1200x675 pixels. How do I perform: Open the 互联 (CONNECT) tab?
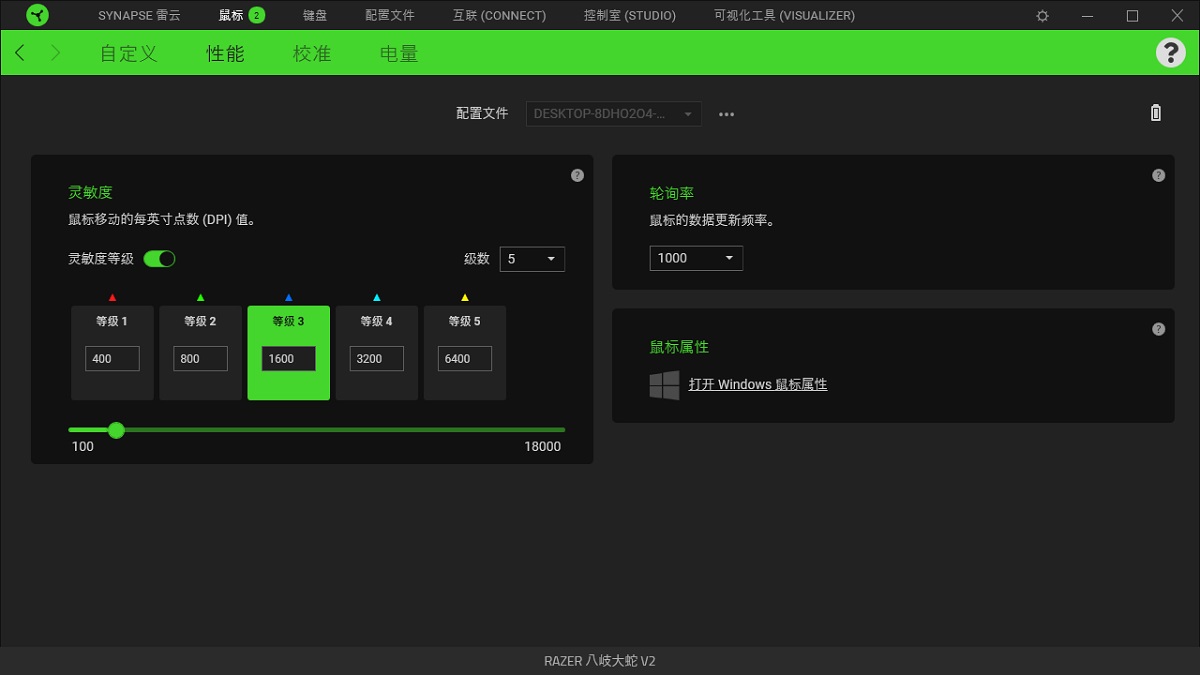[499, 16]
